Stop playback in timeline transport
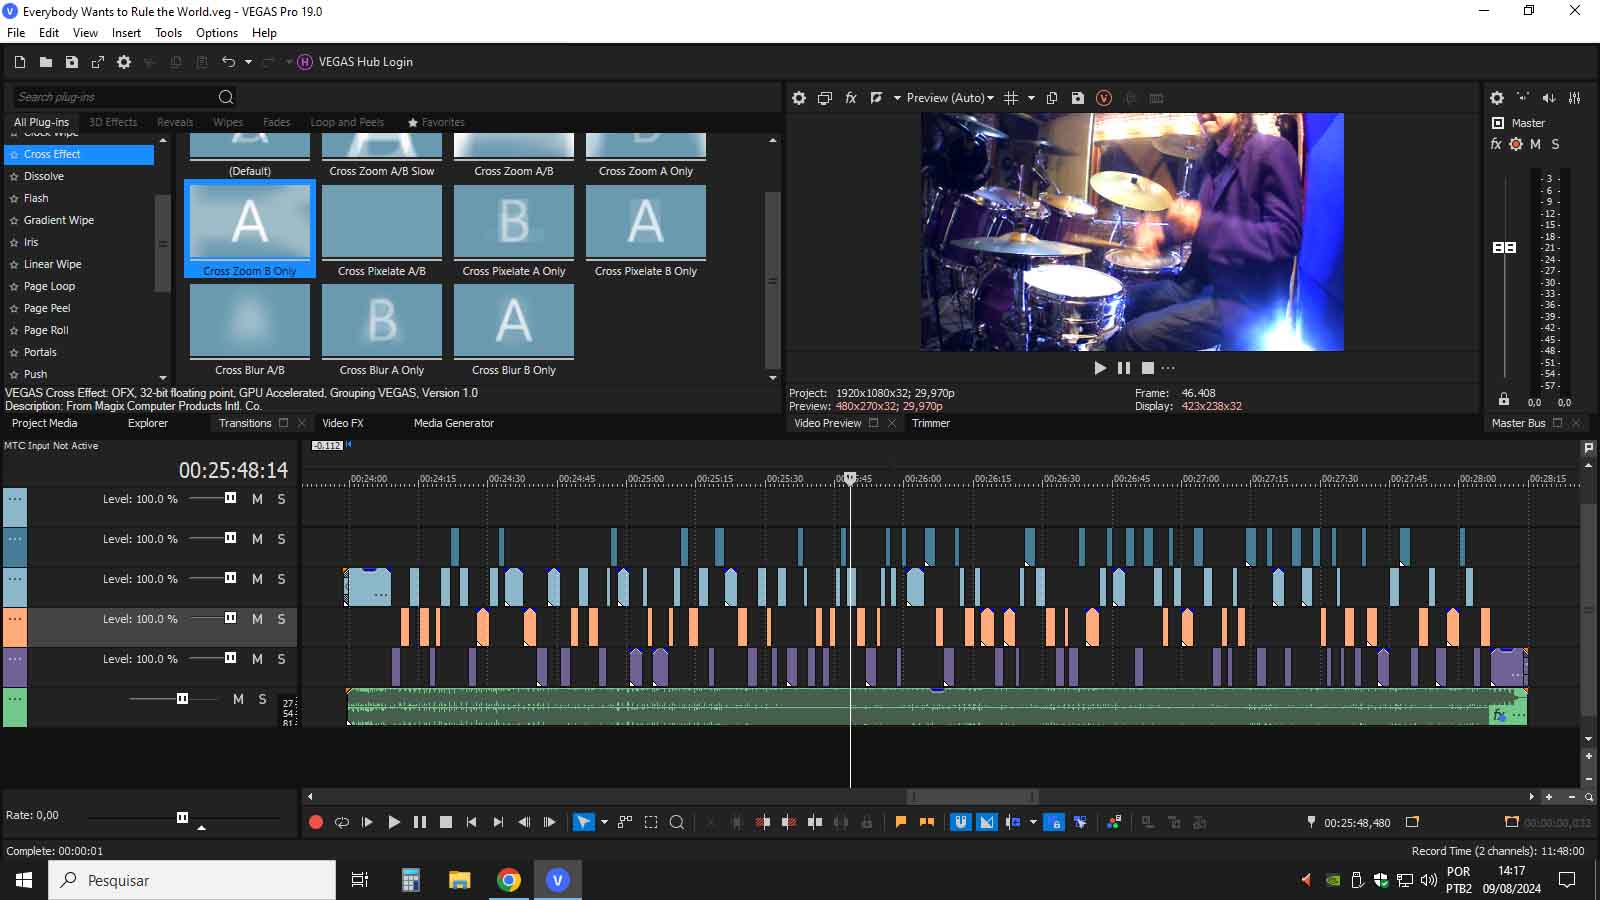This screenshot has height=900, width=1600. (x=446, y=822)
